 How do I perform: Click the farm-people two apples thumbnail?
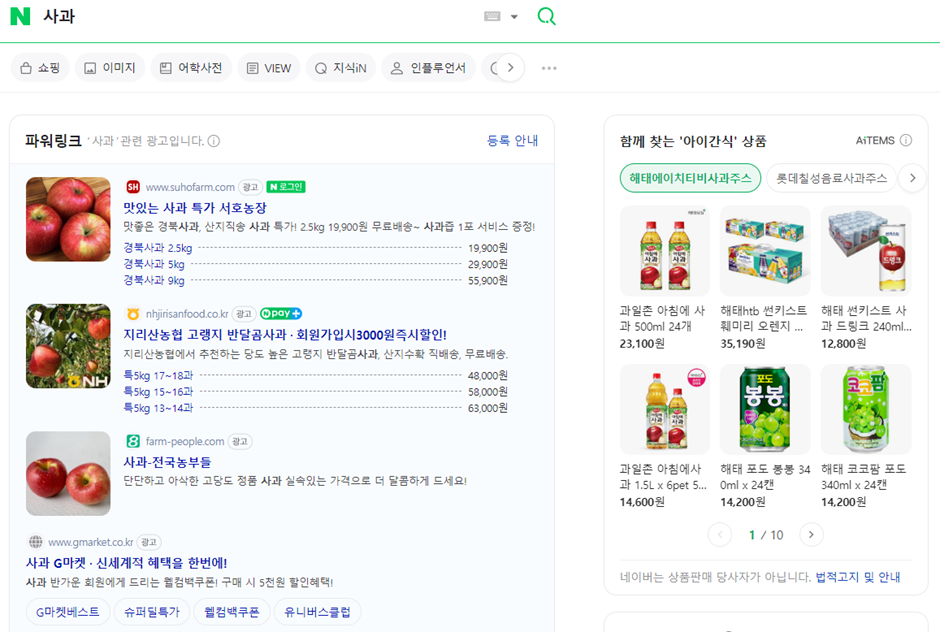(x=68, y=473)
